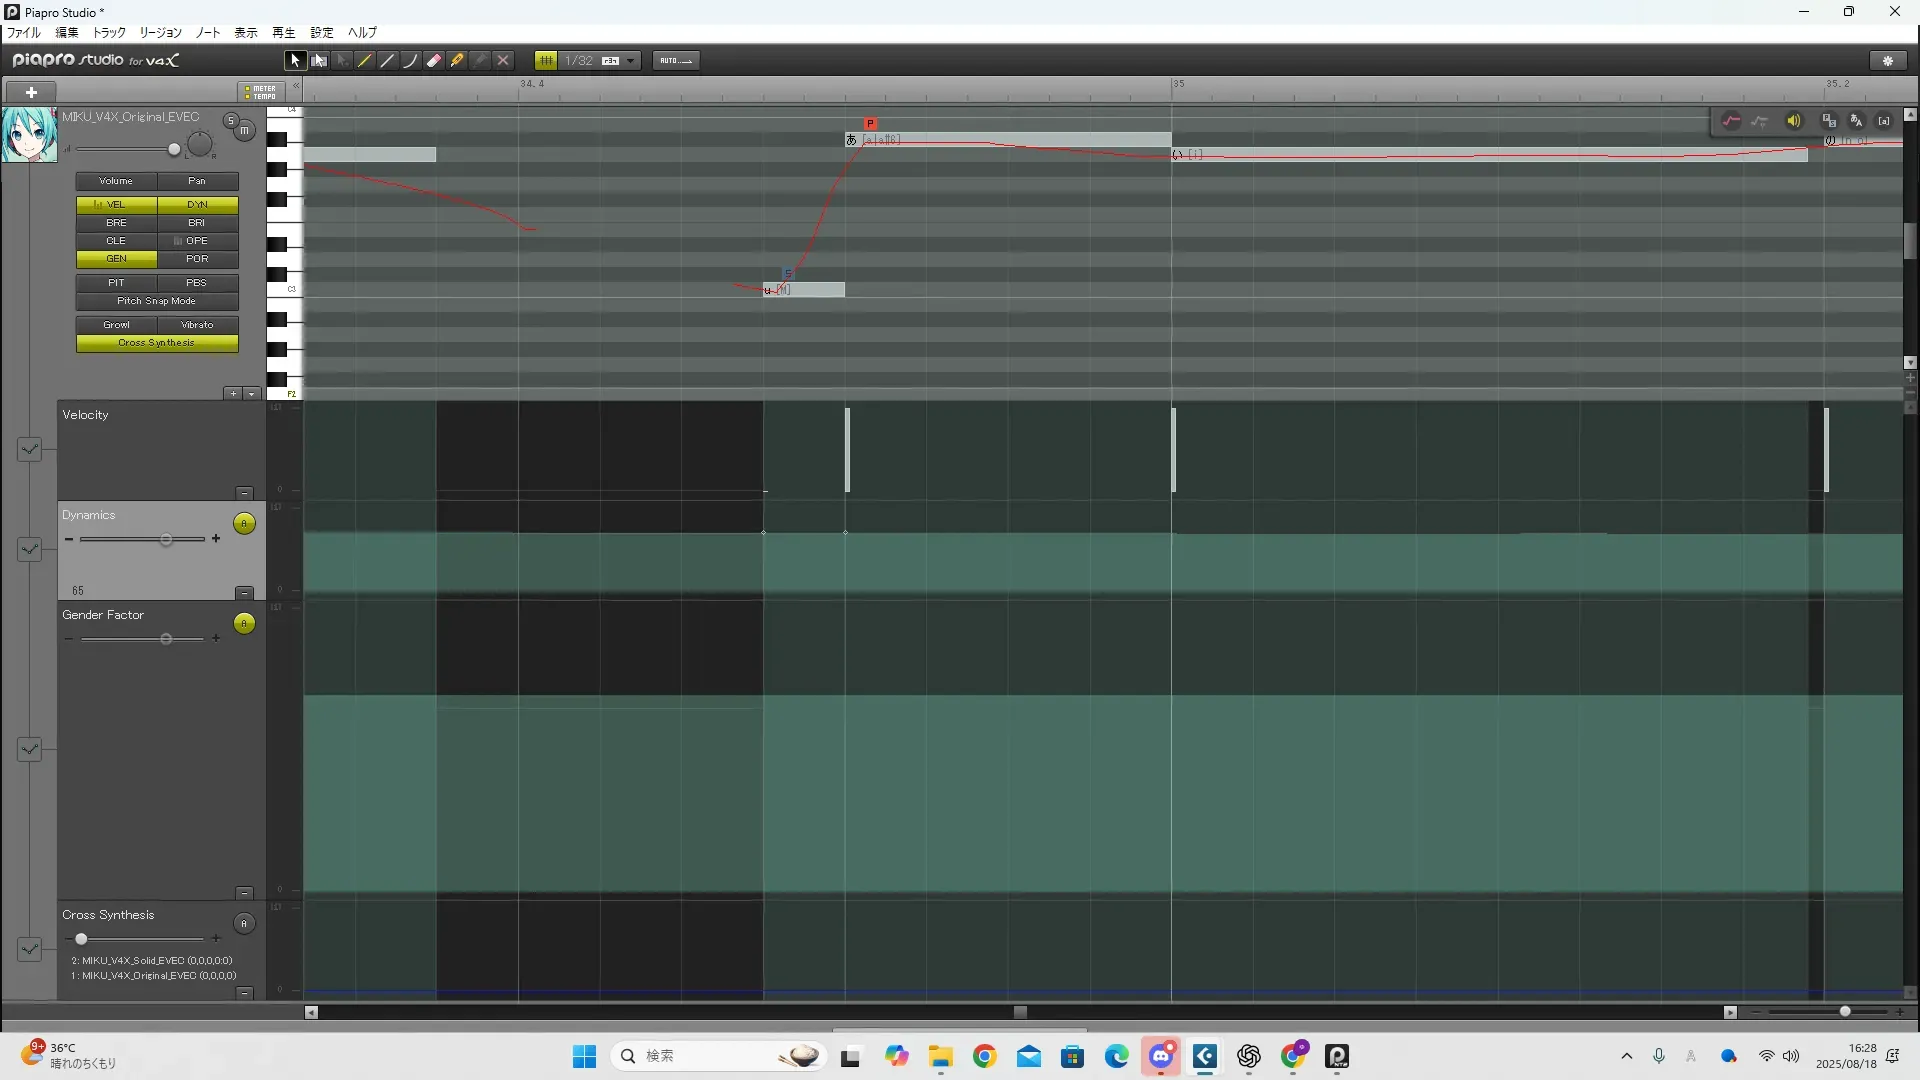Open the 再生 menu
The height and width of the screenshot is (1080, 1920).
pos(283,33)
